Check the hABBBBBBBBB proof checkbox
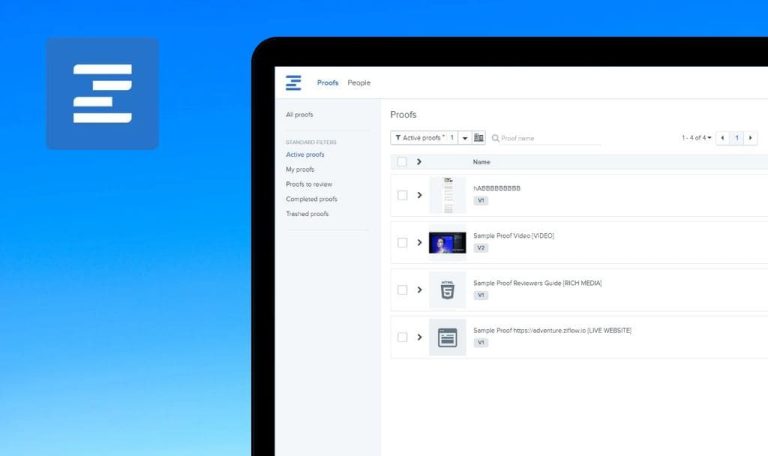This screenshot has height=456, width=768. coord(402,195)
